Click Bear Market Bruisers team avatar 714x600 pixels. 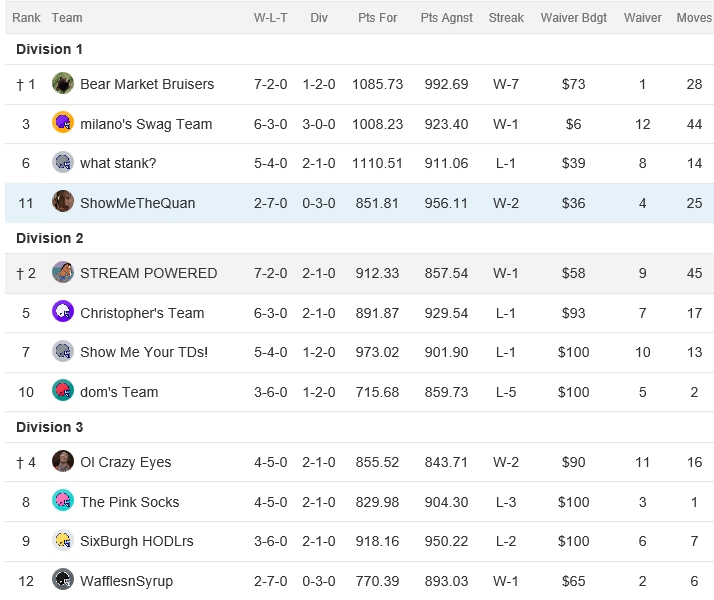click(x=63, y=83)
